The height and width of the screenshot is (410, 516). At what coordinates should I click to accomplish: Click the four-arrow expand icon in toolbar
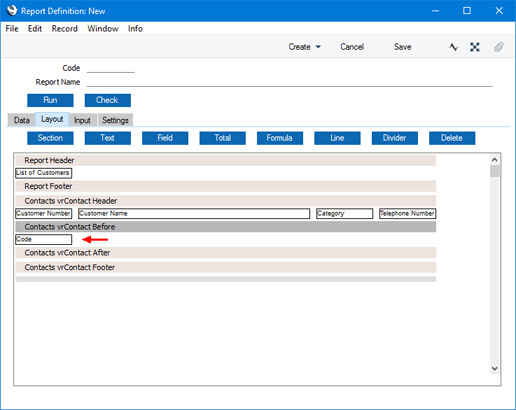475,47
